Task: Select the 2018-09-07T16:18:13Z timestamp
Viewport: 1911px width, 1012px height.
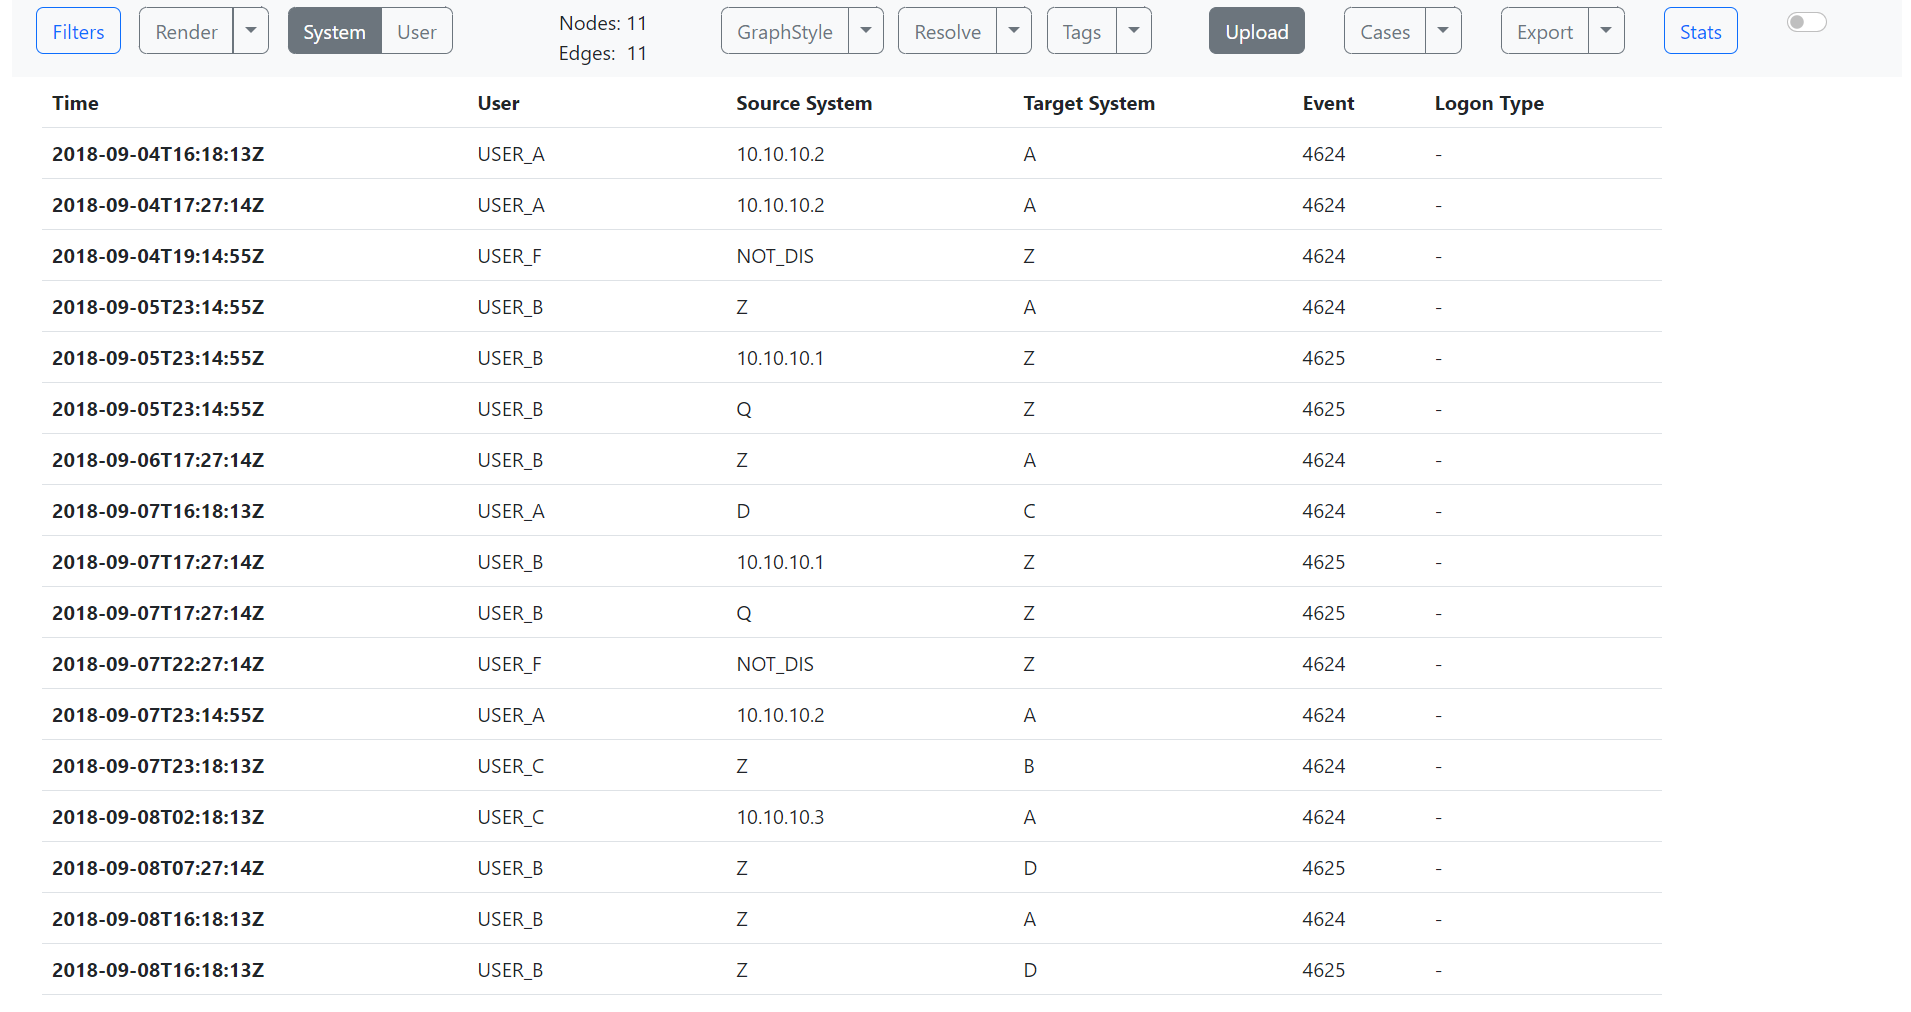Action: point(158,511)
